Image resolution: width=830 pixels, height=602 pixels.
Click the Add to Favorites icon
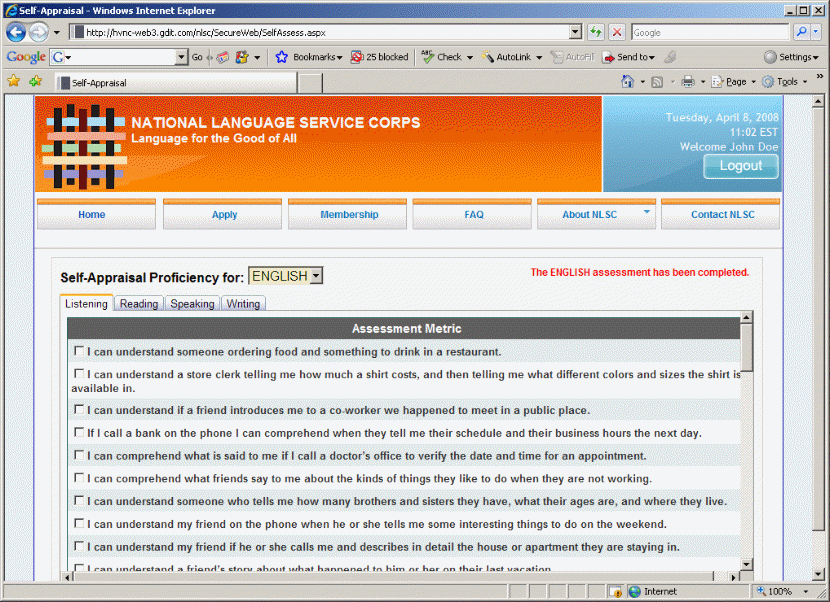[x=36, y=82]
